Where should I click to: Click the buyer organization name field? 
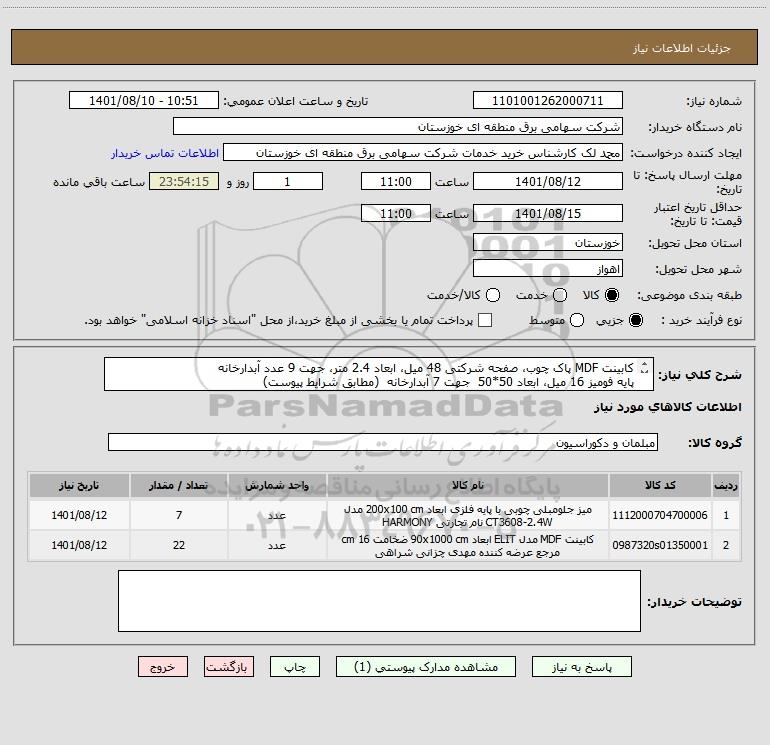[398, 127]
